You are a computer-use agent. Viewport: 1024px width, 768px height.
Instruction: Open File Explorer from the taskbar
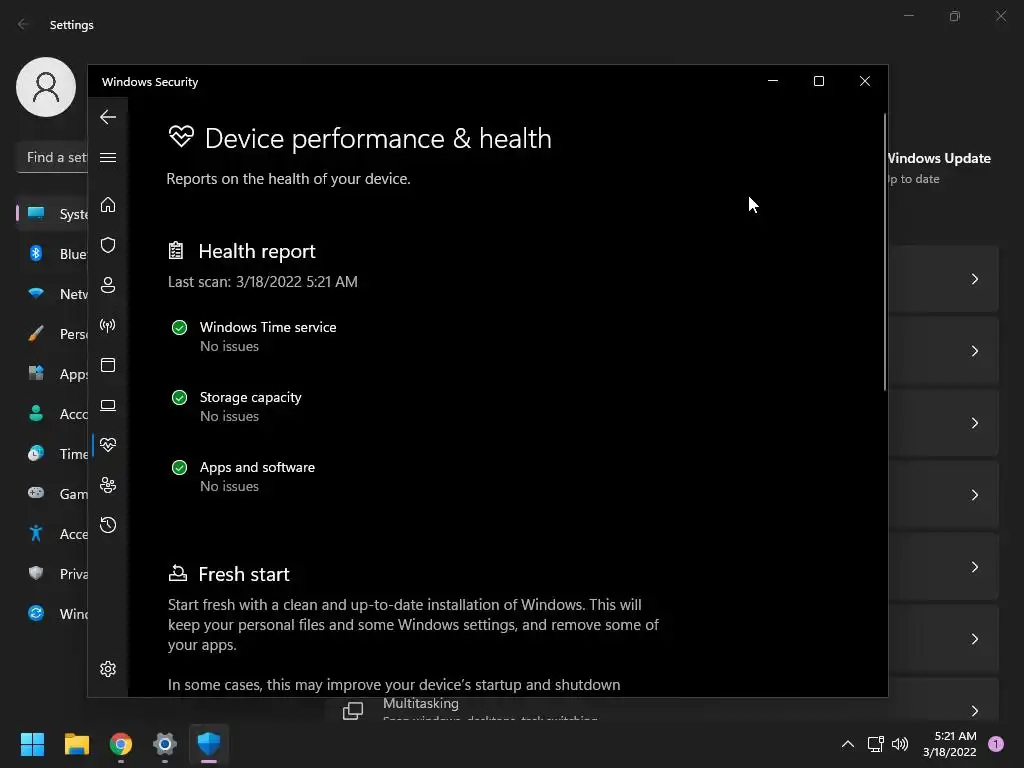76,744
